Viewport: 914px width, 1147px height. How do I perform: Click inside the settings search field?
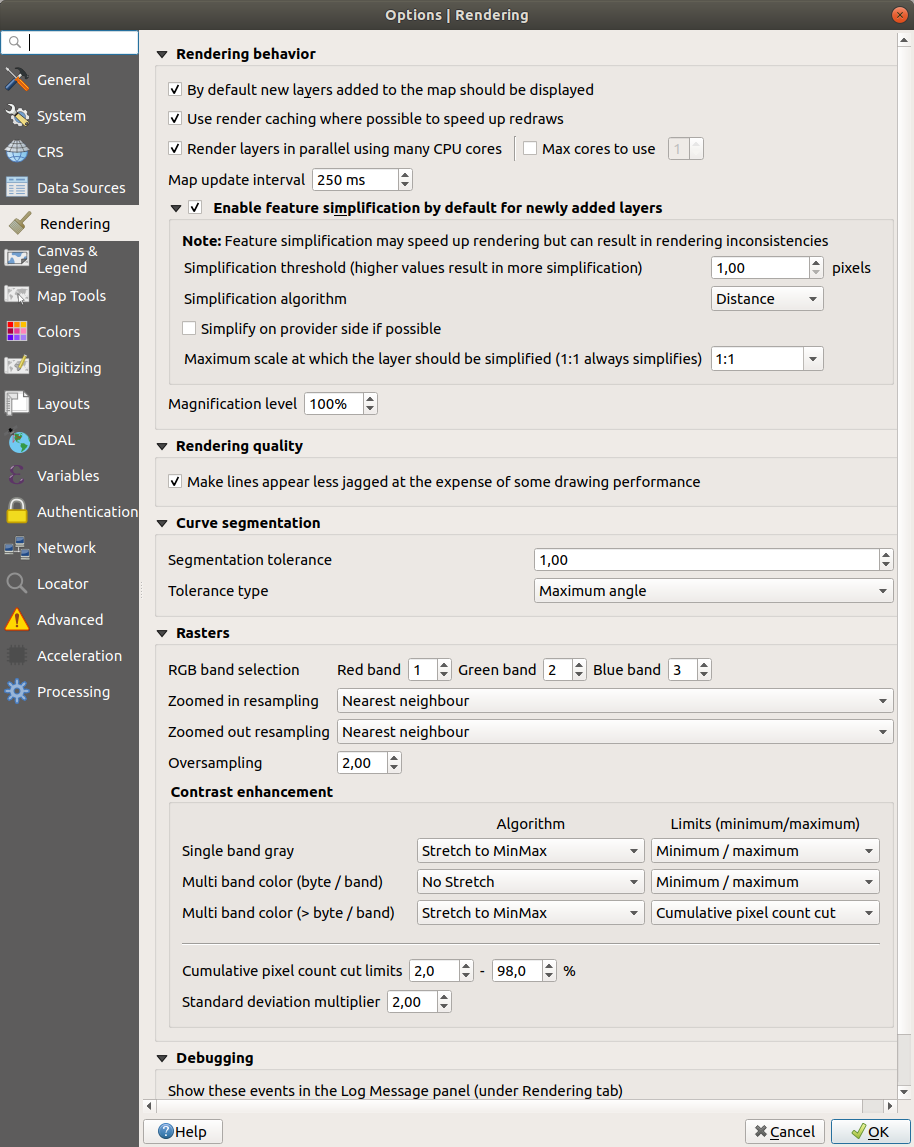pos(70,42)
